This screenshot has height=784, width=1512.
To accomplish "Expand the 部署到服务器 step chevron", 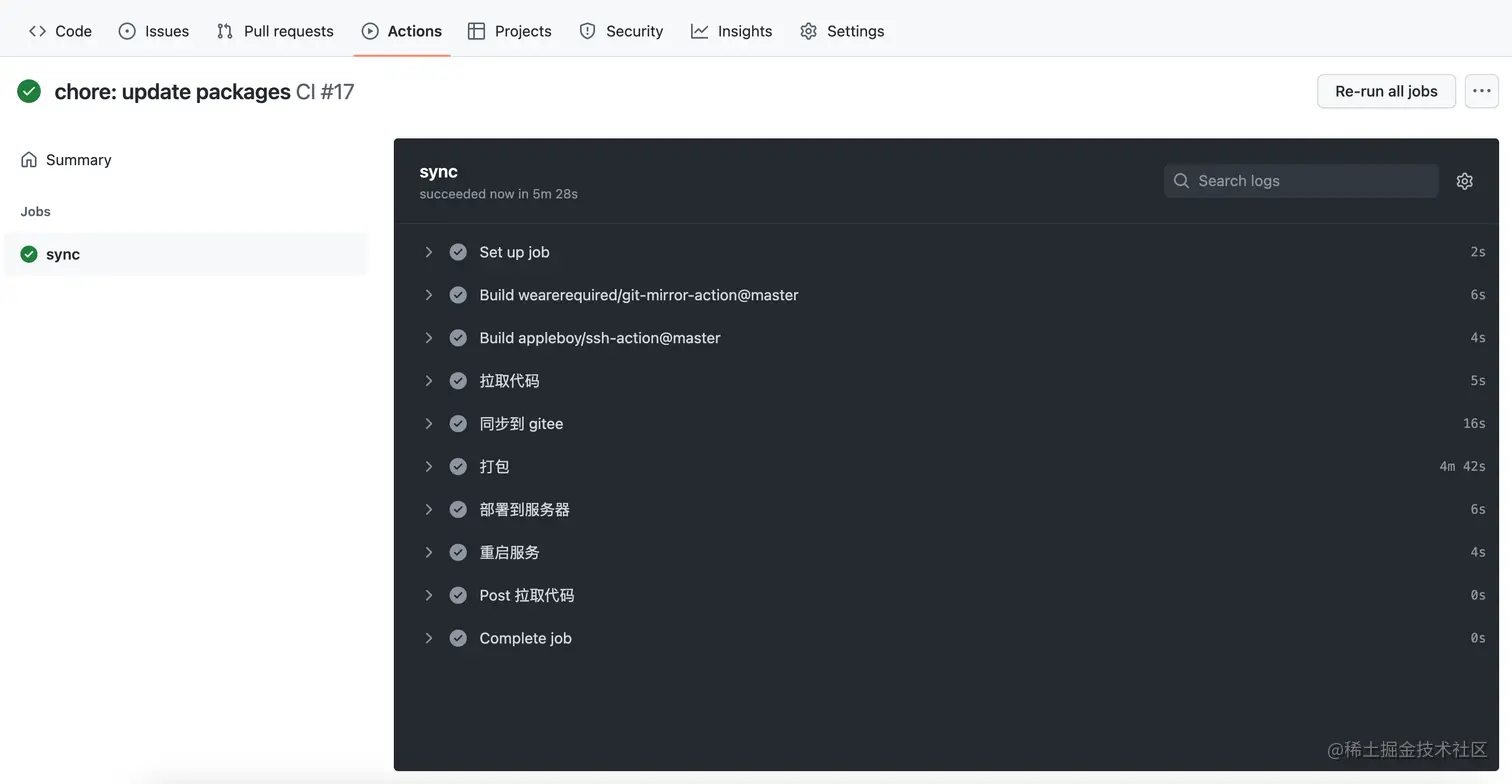I will click(428, 510).
